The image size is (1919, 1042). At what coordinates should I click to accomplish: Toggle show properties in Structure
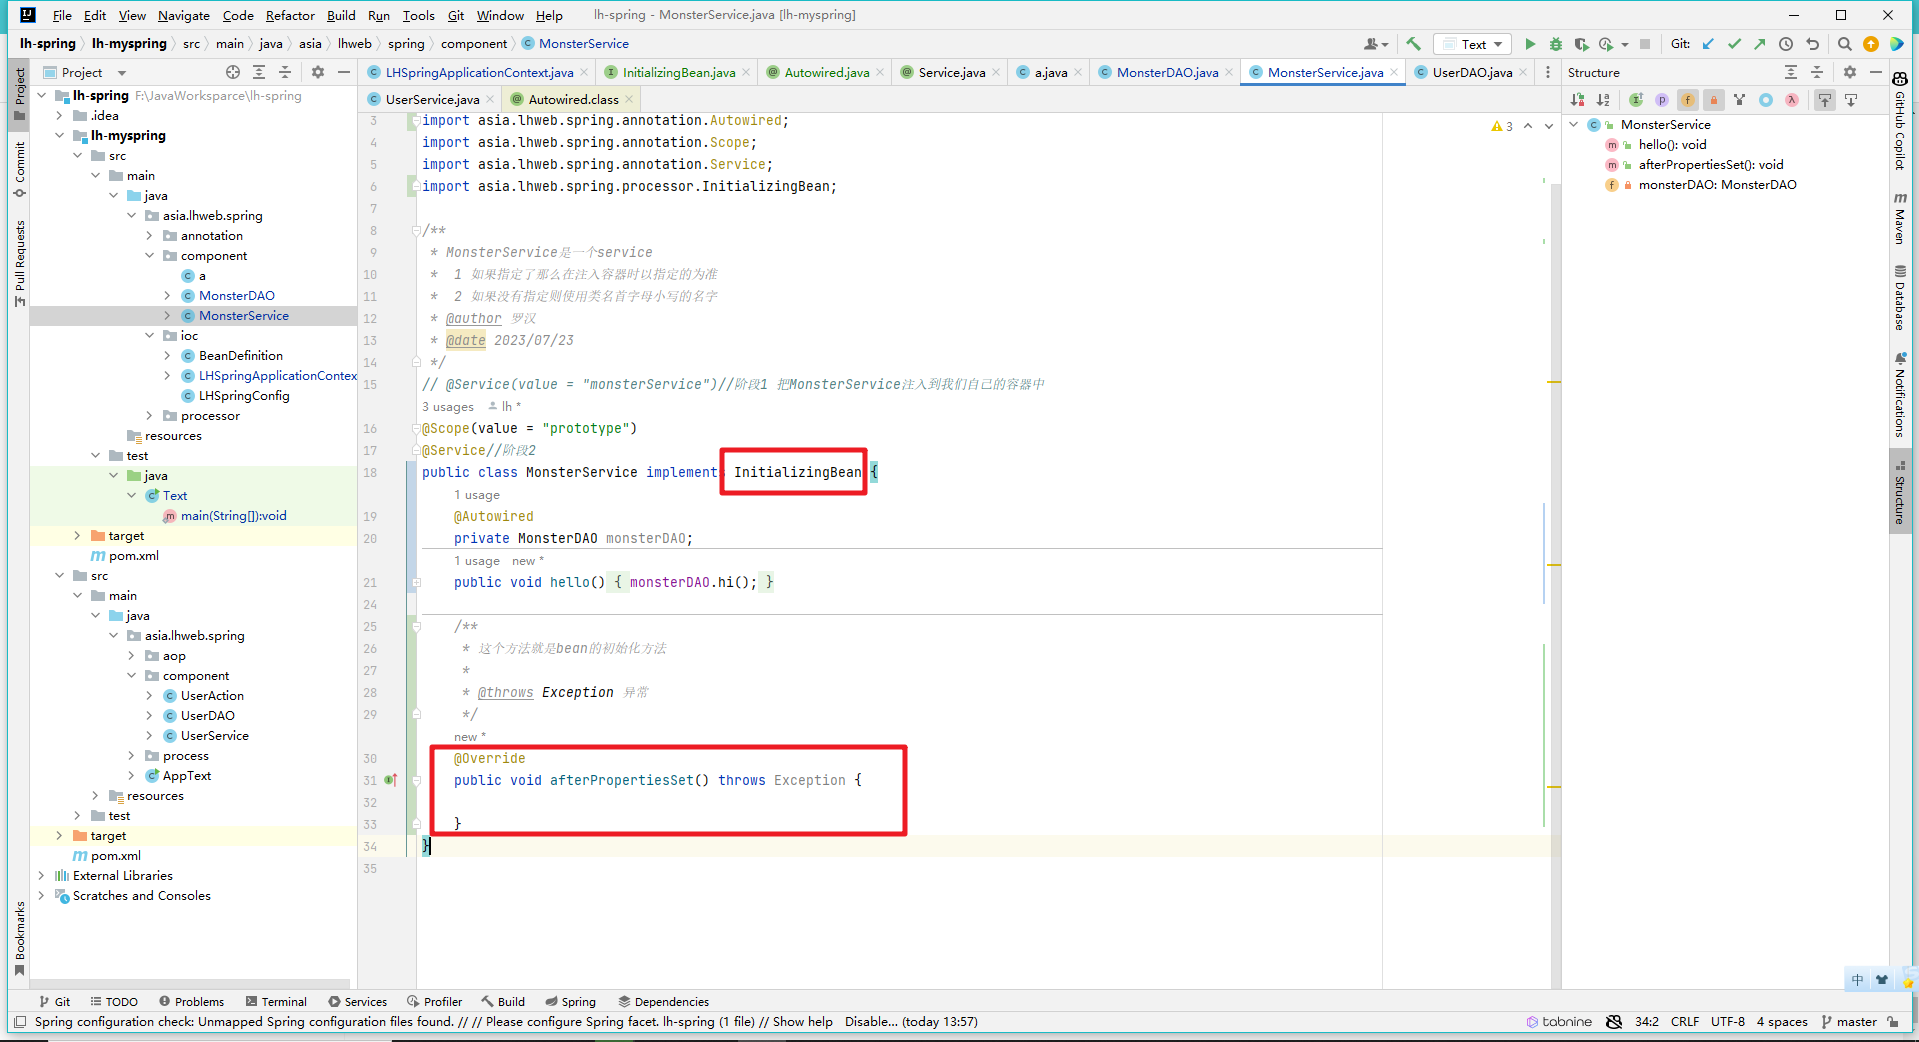pos(1662,100)
